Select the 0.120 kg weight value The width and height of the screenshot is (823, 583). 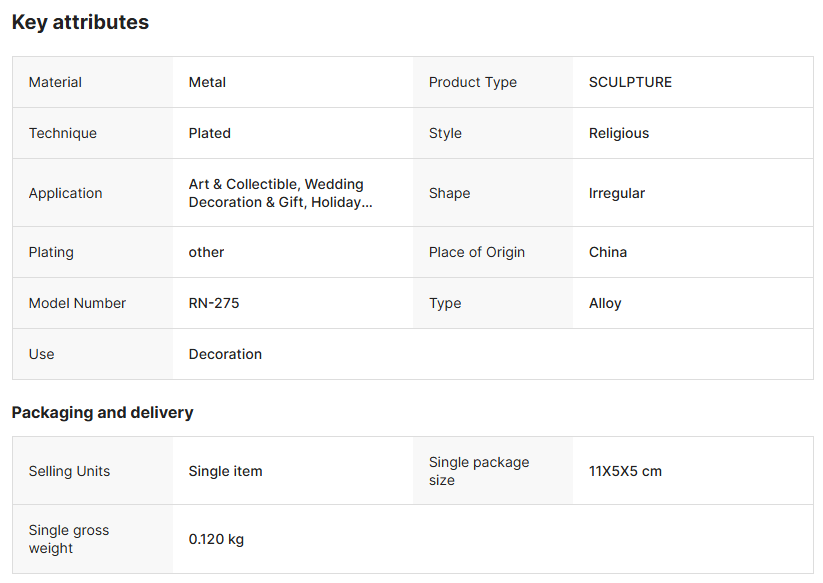tap(216, 539)
